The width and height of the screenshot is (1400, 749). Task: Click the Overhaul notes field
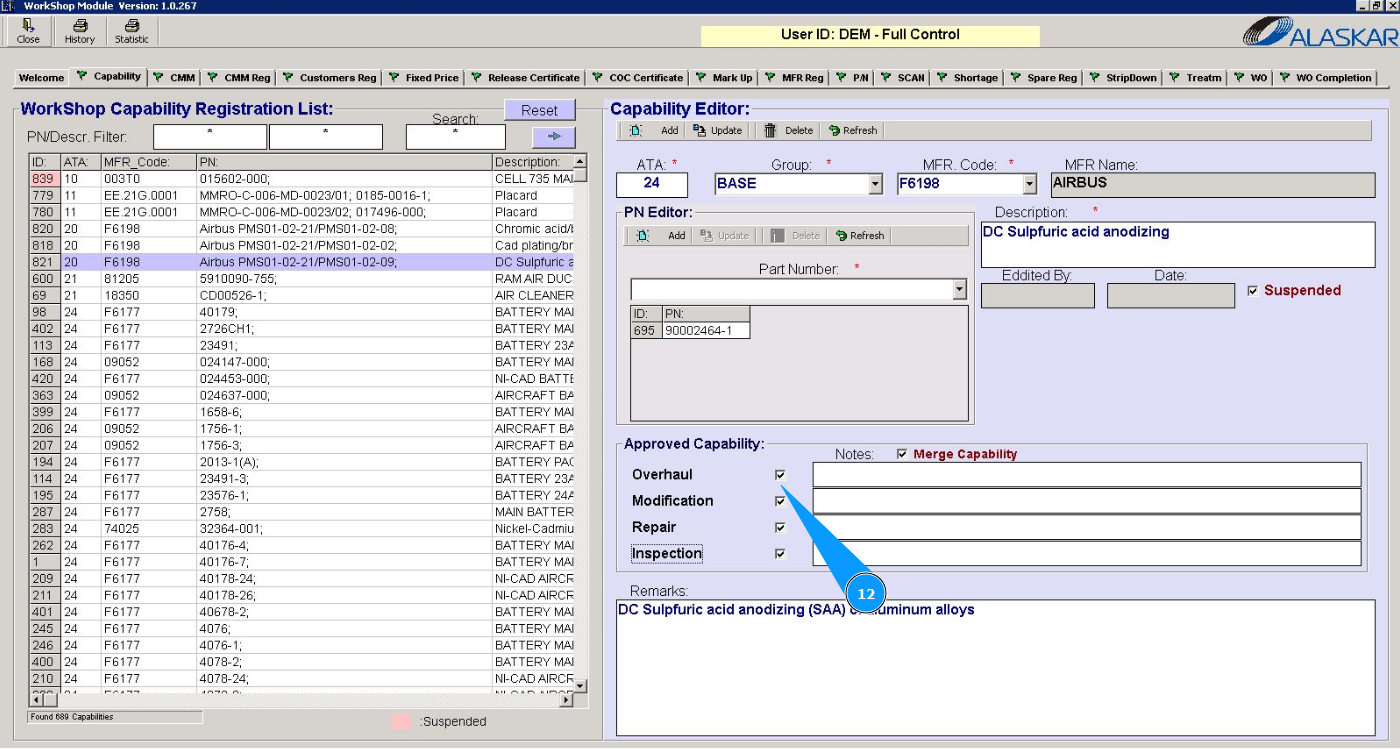point(1087,475)
